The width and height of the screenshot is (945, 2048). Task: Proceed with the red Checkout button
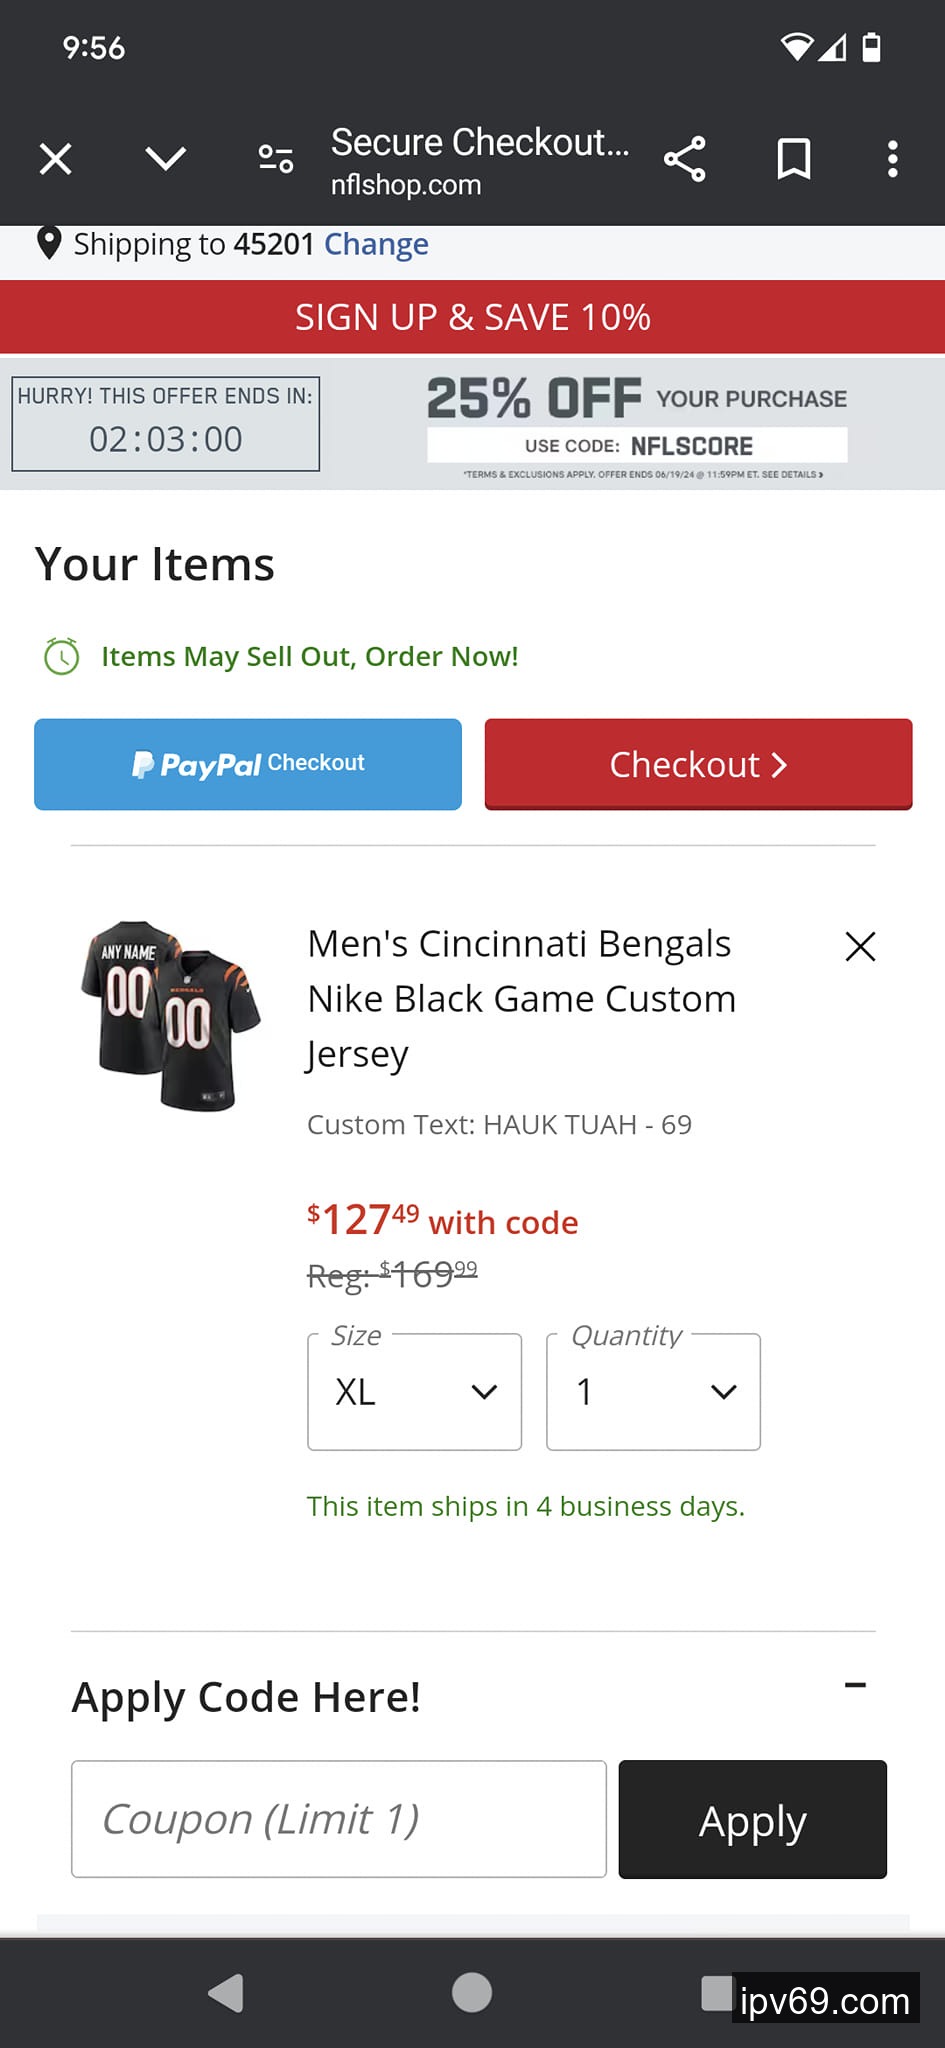tap(698, 764)
